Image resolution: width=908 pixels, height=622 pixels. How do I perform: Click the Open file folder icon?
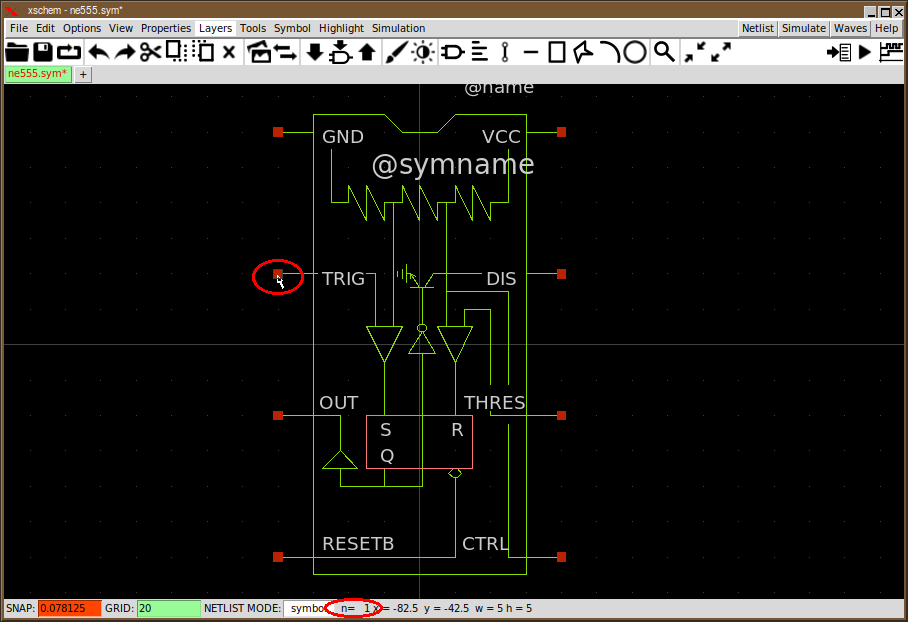click(x=17, y=52)
